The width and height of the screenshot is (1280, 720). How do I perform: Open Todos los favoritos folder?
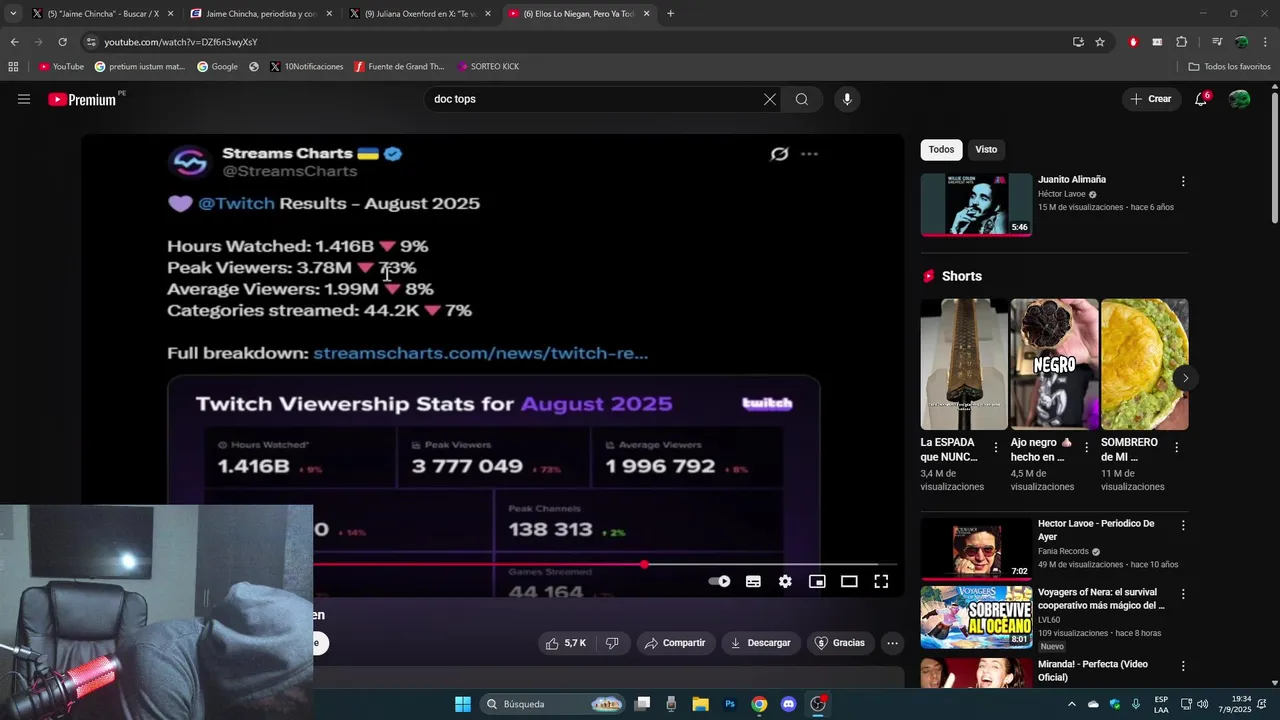point(1229,66)
